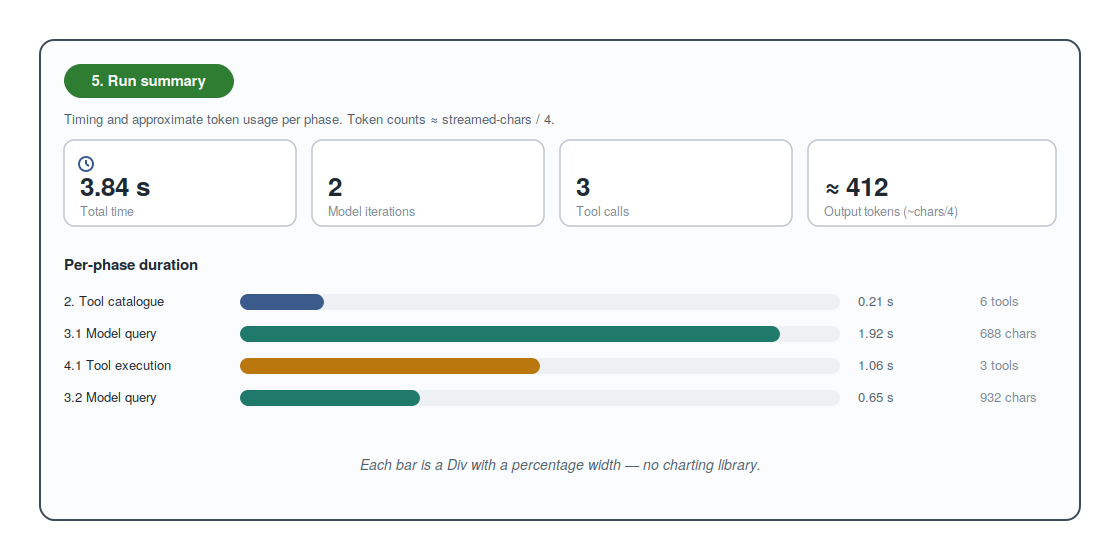This screenshot has width=1120, height=560.
Task: Click the blue Tool catalogue duration bar
Action: [282, 302]
